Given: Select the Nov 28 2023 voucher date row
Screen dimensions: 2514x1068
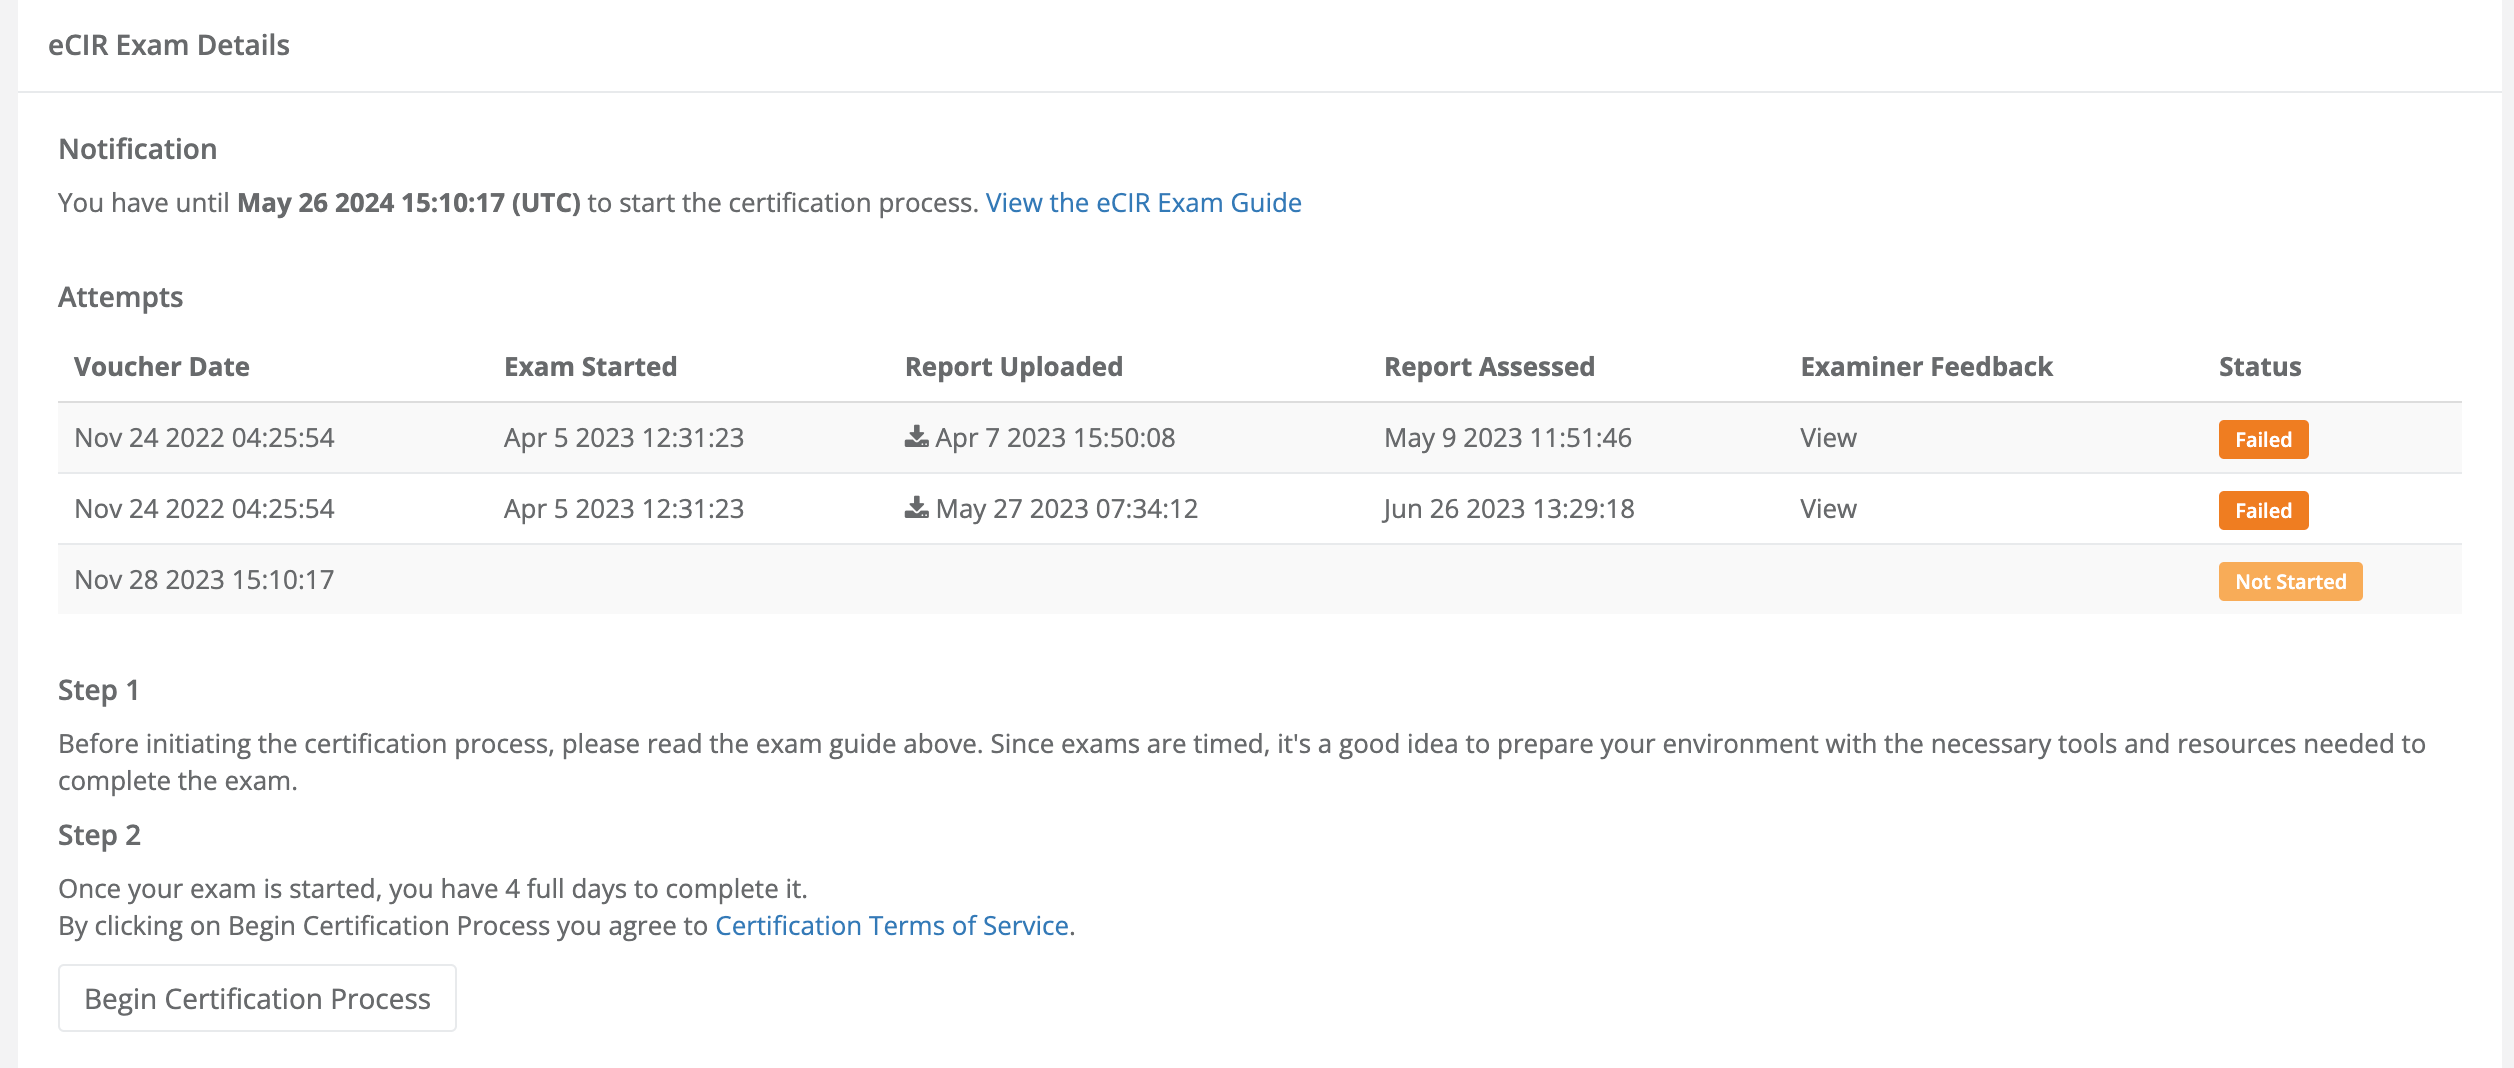Looking at the screenshot, I should tap(204, 580).
